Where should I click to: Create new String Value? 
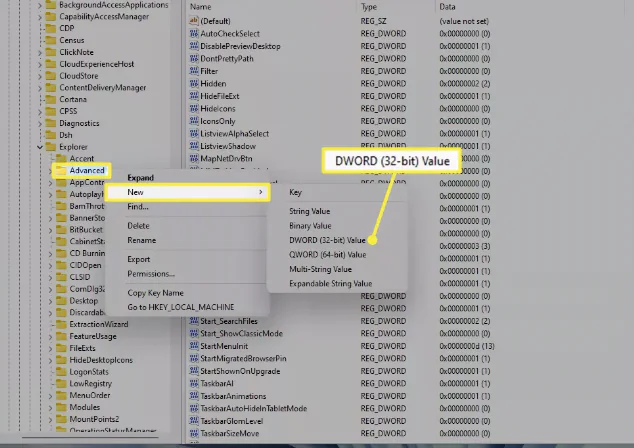coord(310,211)
